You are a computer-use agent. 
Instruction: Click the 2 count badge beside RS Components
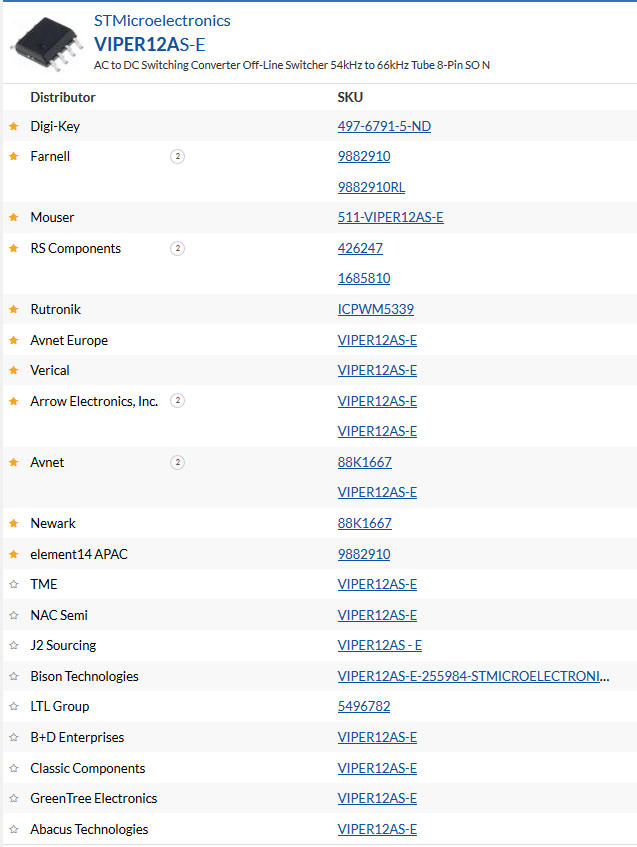click(177, 248)
